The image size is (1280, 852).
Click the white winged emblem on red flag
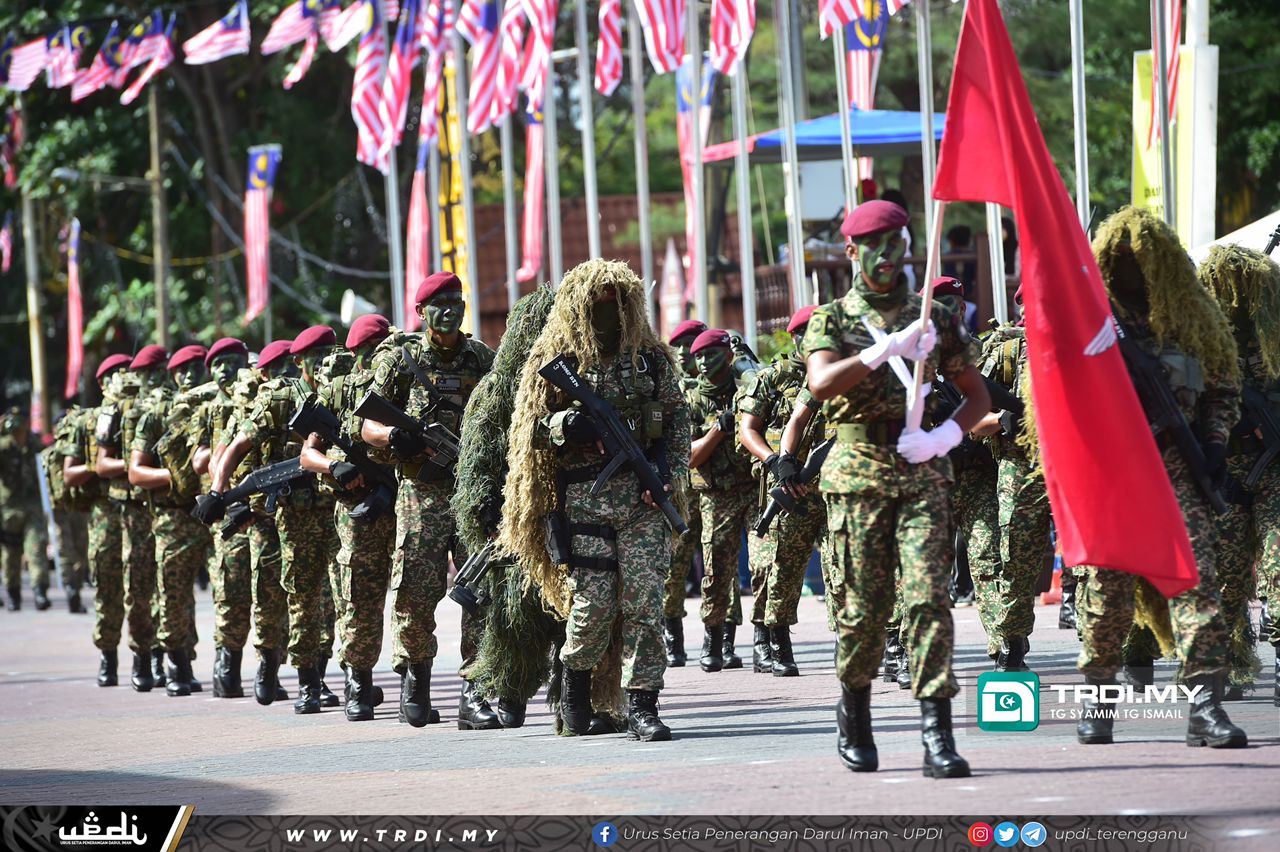[x=1102, y=339]
